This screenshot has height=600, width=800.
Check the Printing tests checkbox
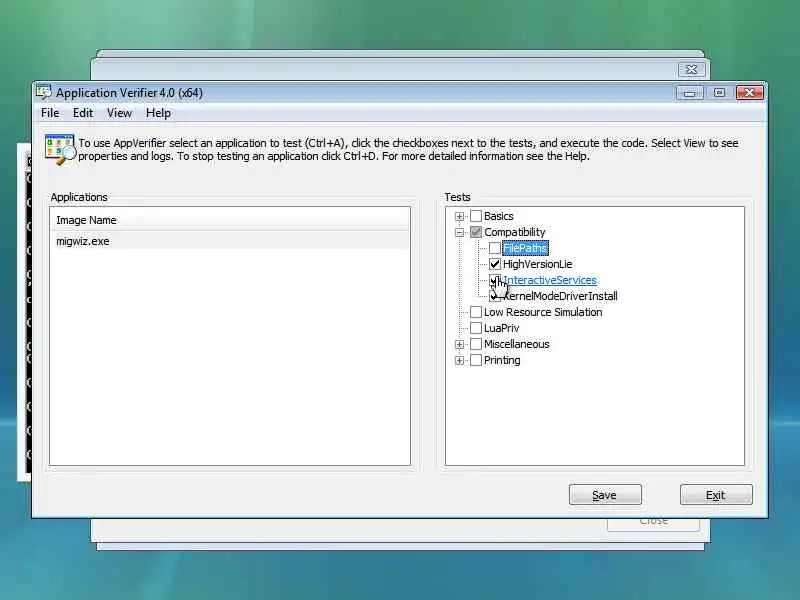pyautogui.click(x=476, y=360)
